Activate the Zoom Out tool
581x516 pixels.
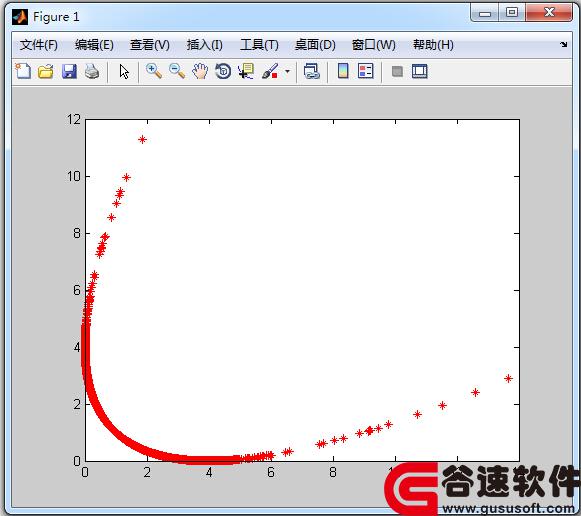tap(177, 71)
